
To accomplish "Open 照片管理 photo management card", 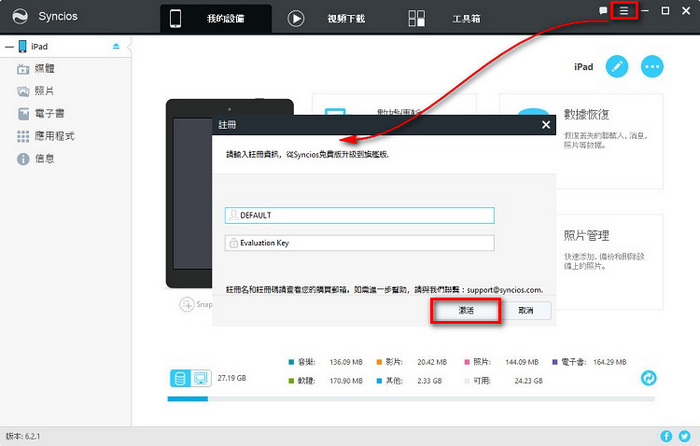I will click(x=609, y=262).
